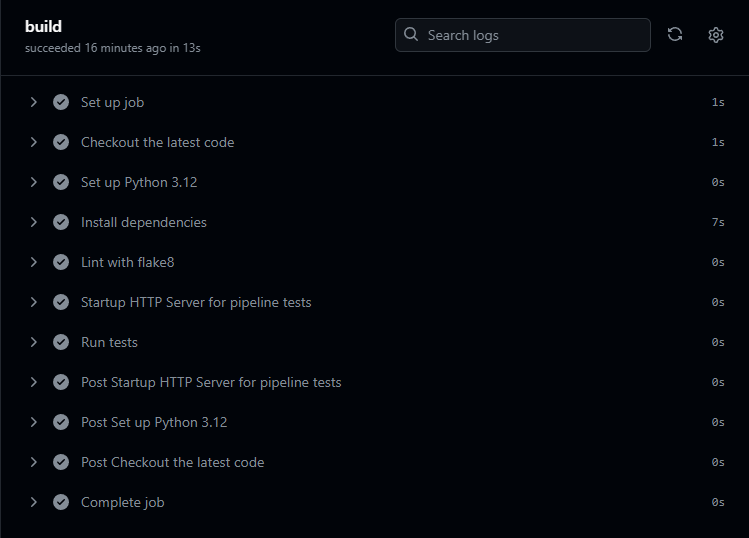Expand Startup HTTP Server step chevron
The width and height of the screenshot is (749, 538).
(33, 302)
